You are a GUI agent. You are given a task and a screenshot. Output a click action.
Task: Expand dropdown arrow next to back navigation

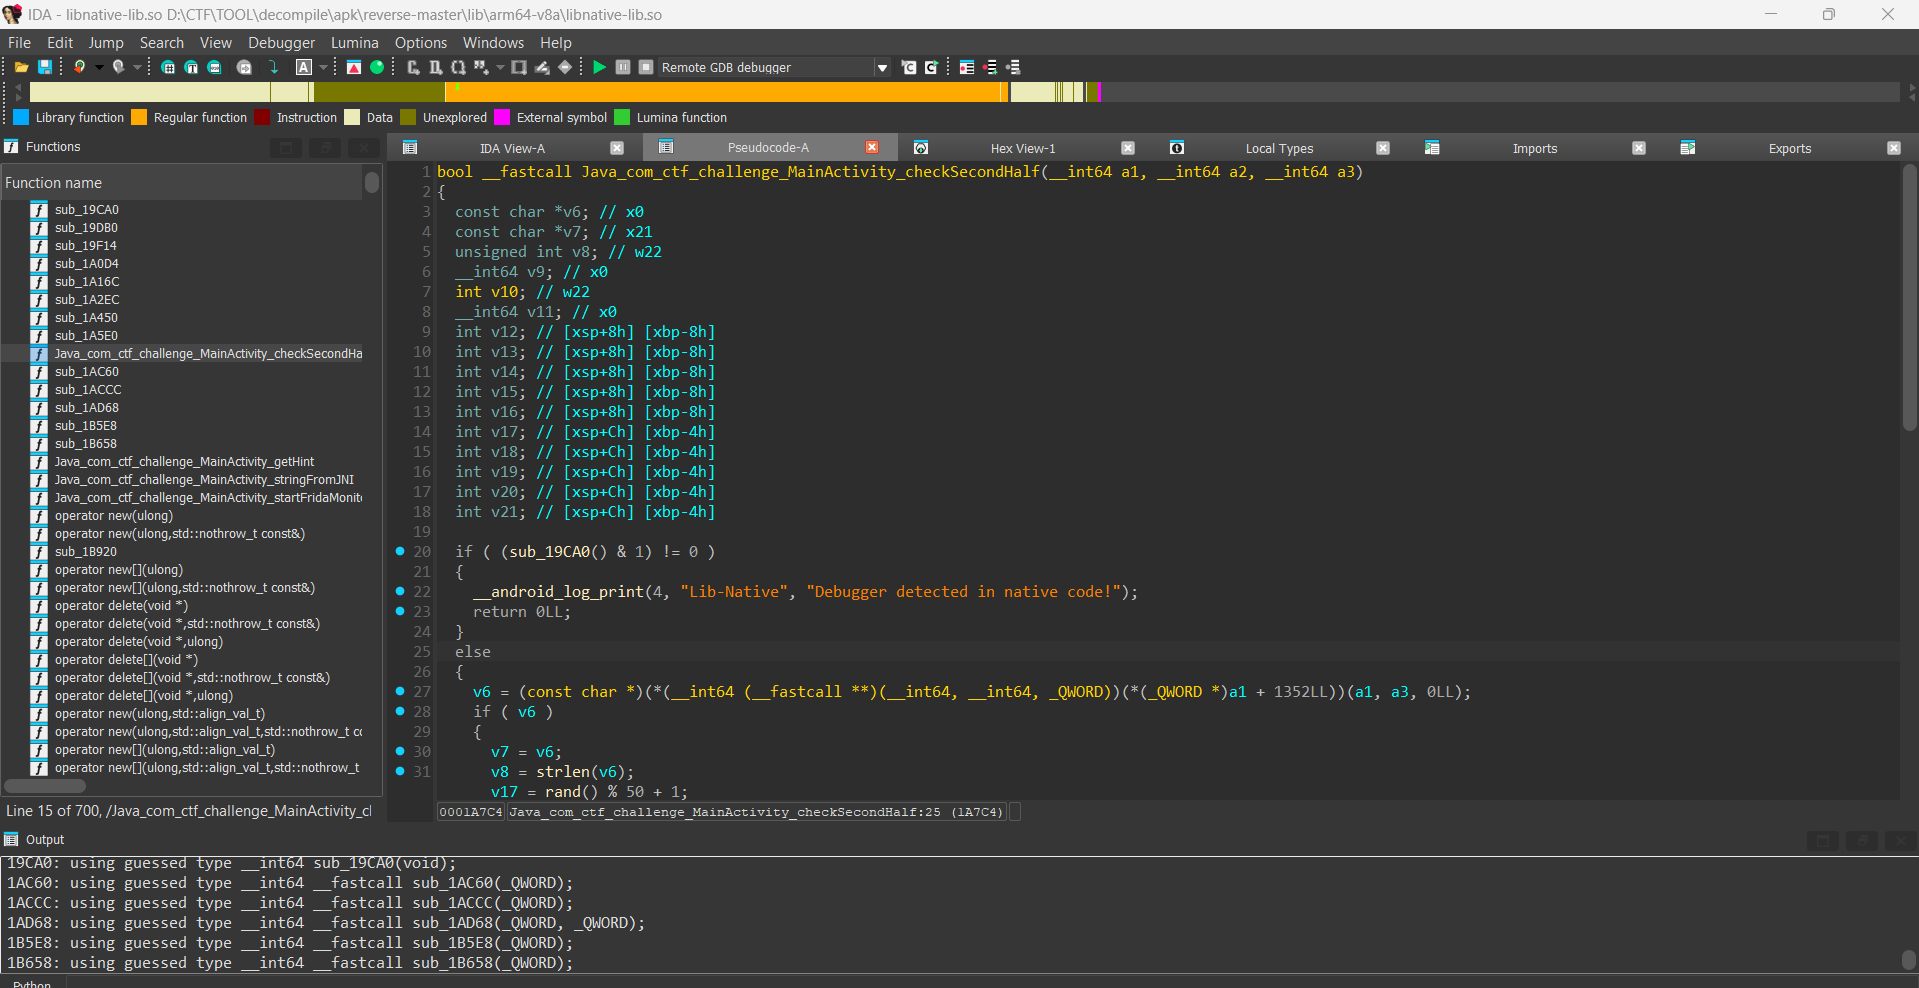click(x=99, y=67)
